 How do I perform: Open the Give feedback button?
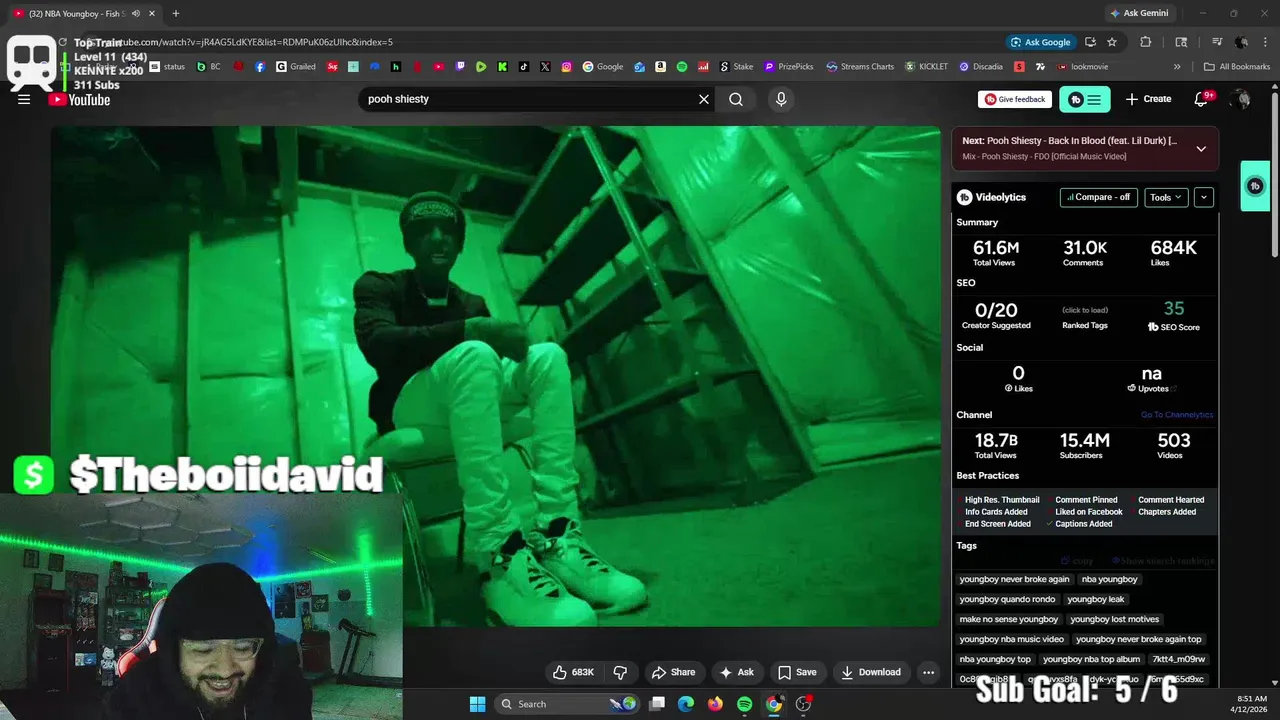[x=1015, y=99]
